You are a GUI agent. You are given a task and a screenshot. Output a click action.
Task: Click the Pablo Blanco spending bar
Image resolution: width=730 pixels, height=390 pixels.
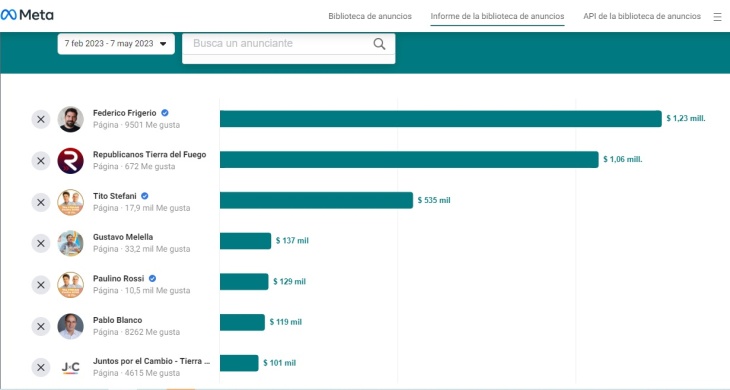(x=242, y=322)
